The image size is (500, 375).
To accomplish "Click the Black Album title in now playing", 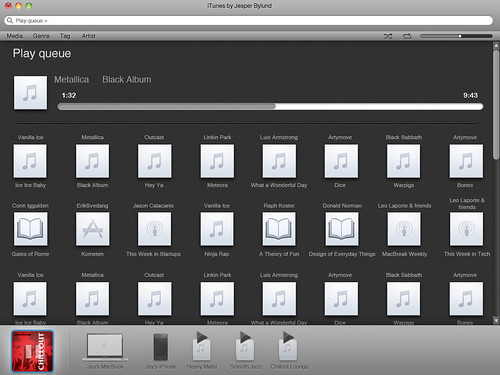I will click(127, 80).
